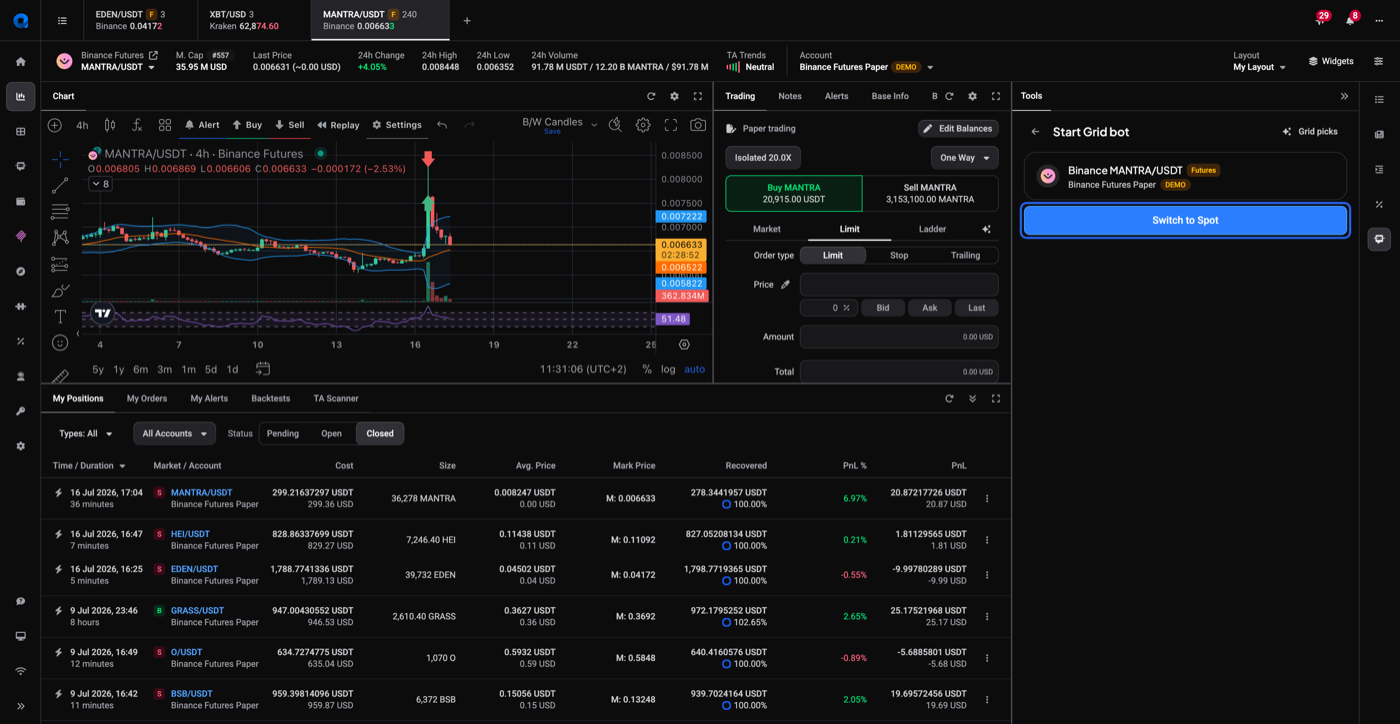Image resolution: width=1400 pixels, height=724 pixels.
Task: Filter positions by Pending status
Action: tap(283, 434)
